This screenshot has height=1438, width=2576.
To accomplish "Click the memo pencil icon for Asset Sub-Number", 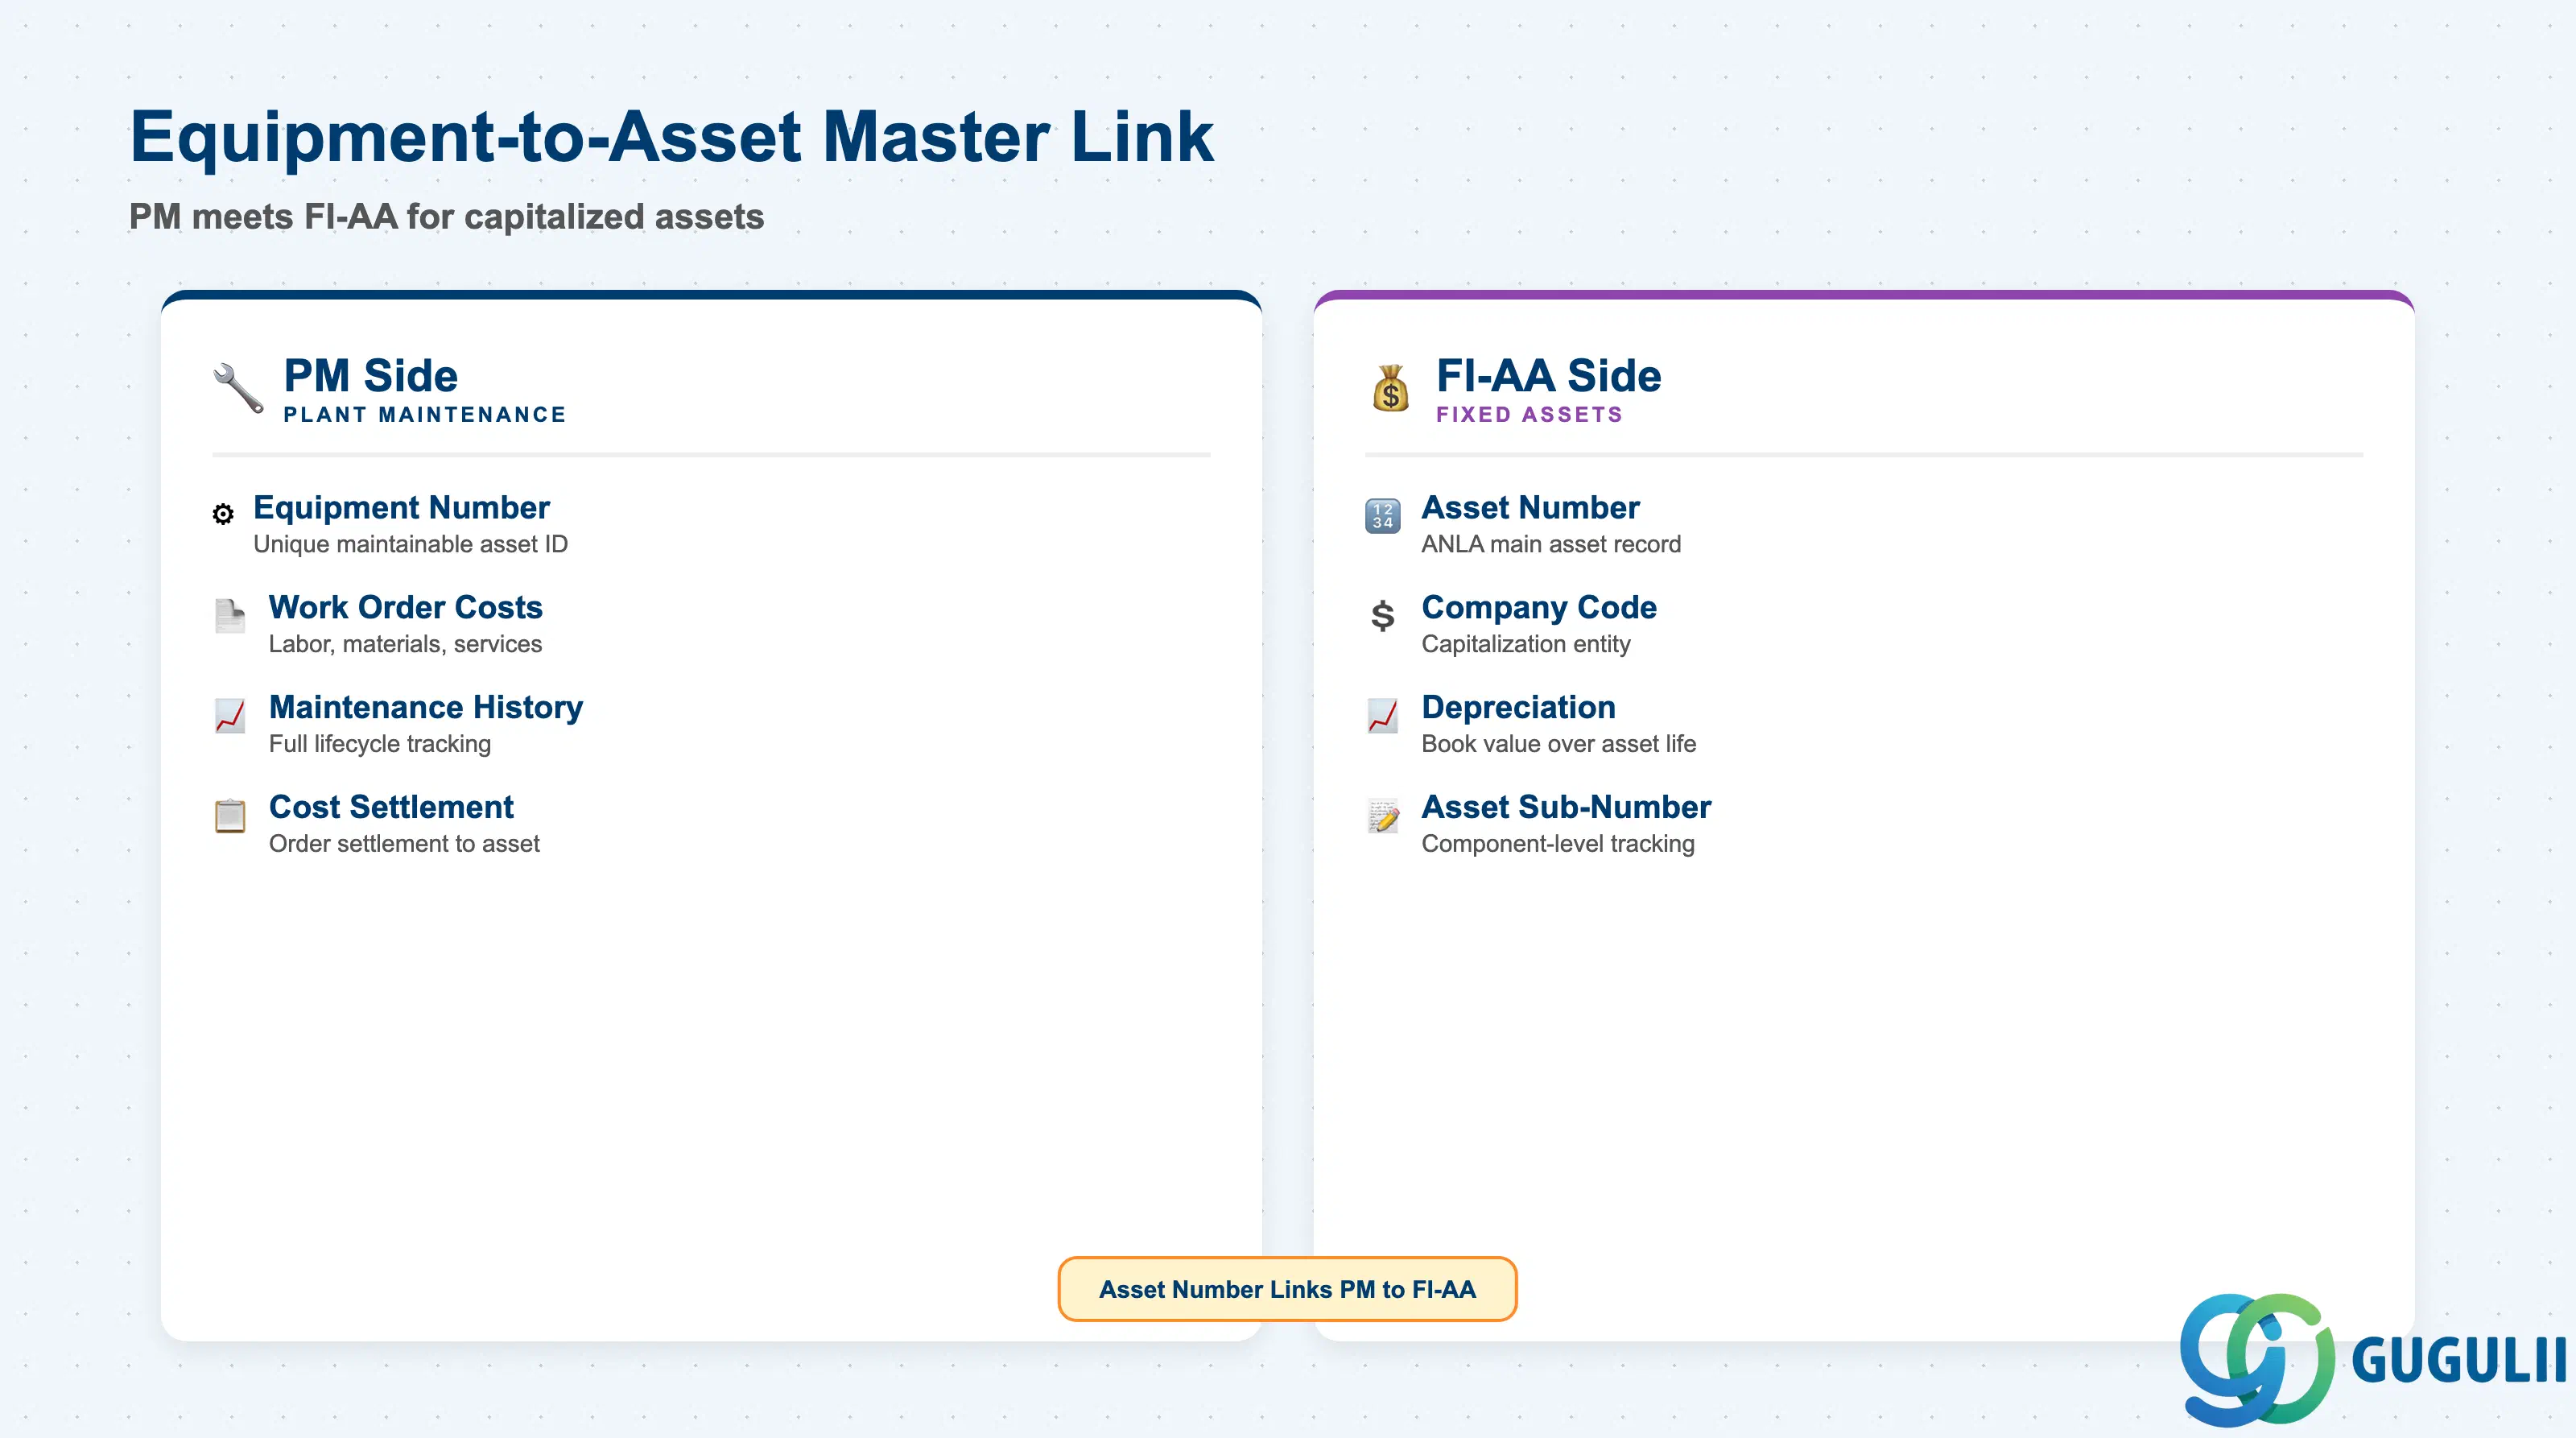I will point(1383,815).
